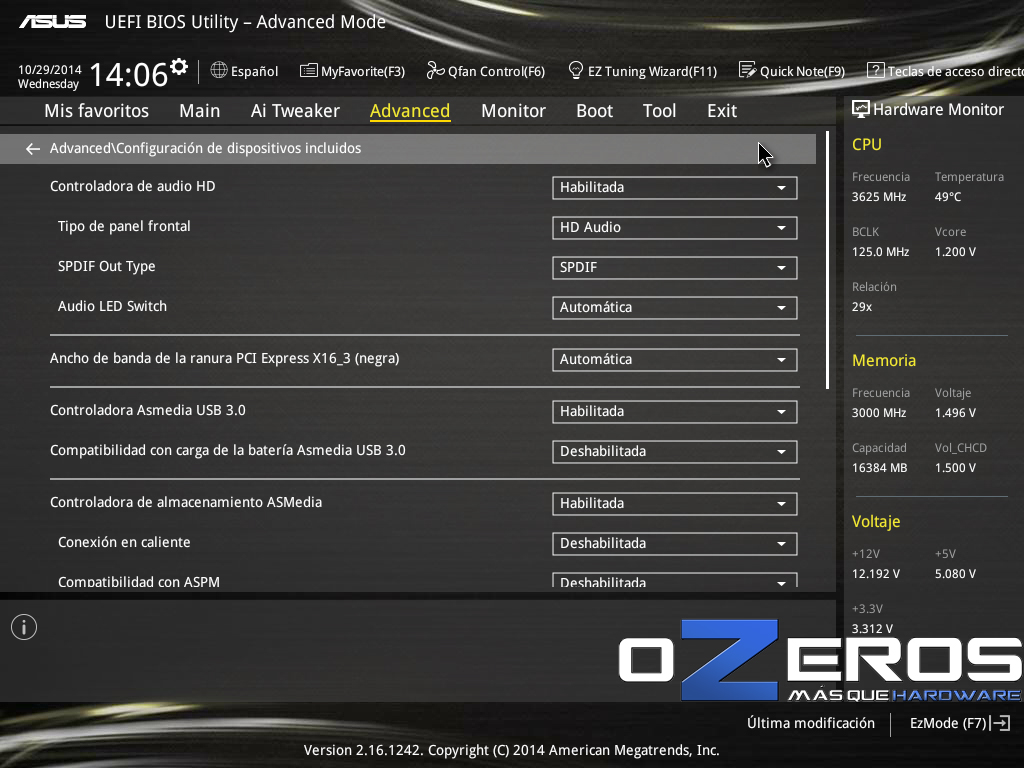This screenshot has height=768, width=1024.
Task: Click the settings gear icon beside the clock
Action: tap(179, 66)
